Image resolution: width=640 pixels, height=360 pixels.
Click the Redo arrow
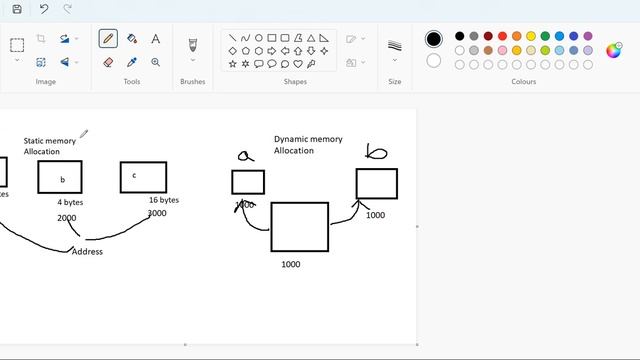click(x=68, y=9)
